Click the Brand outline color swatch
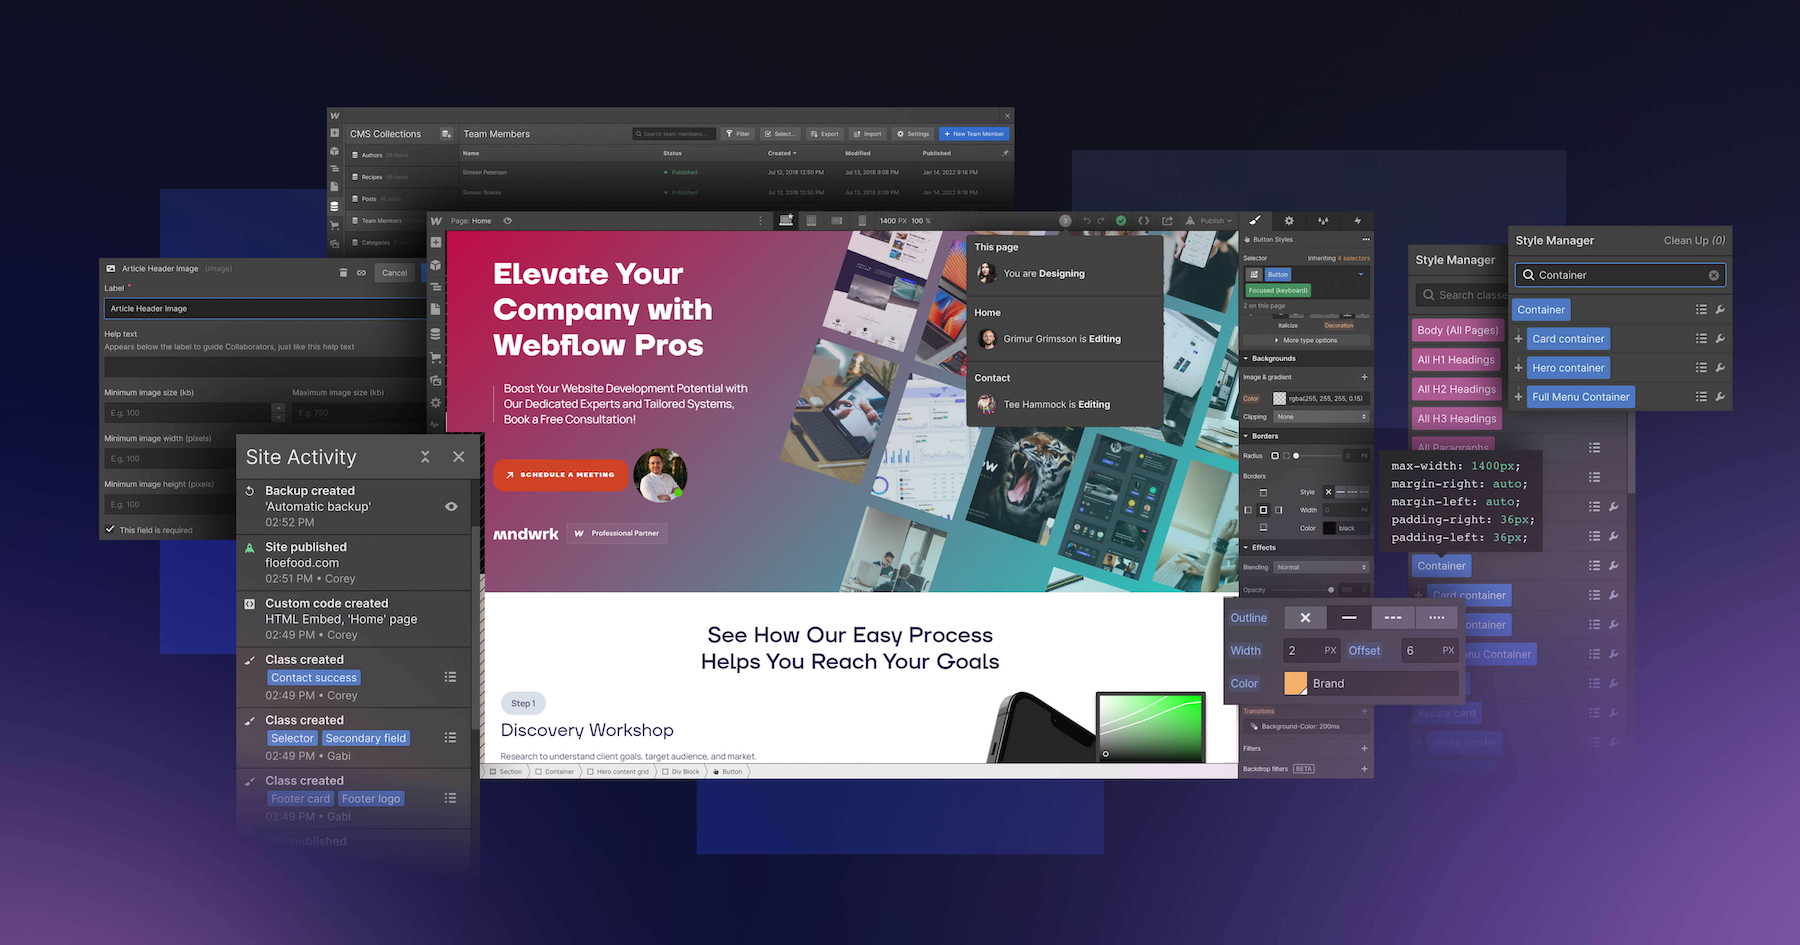This screenshot has height=945, width=1800. 1295,683
